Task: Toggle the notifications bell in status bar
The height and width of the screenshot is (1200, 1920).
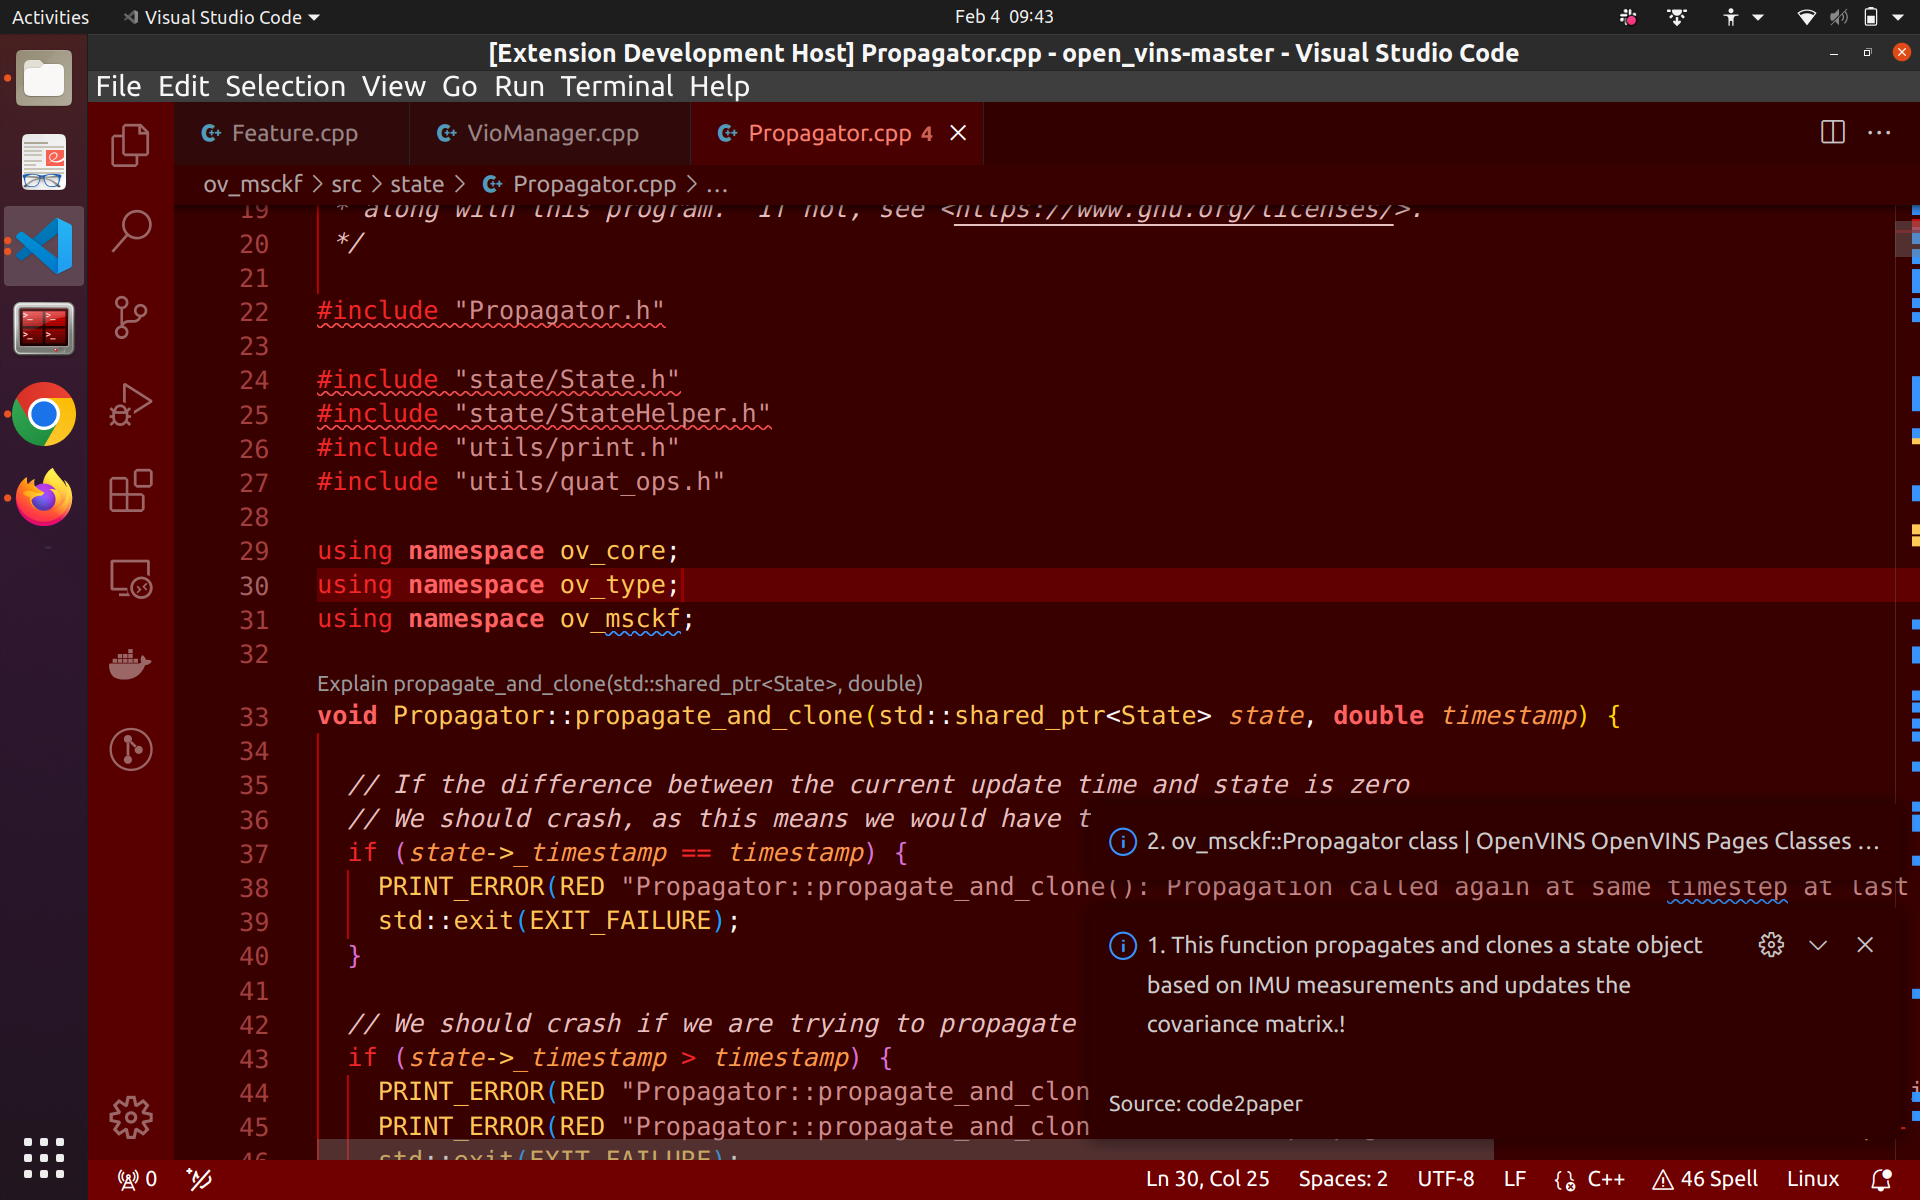Action: tap(1880, 1179)
